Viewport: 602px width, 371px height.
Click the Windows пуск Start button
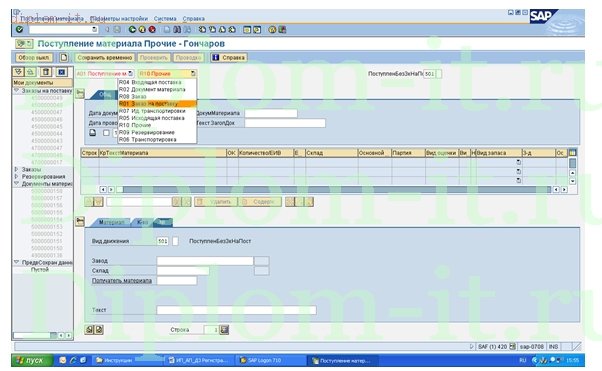[x=33, y=360]
